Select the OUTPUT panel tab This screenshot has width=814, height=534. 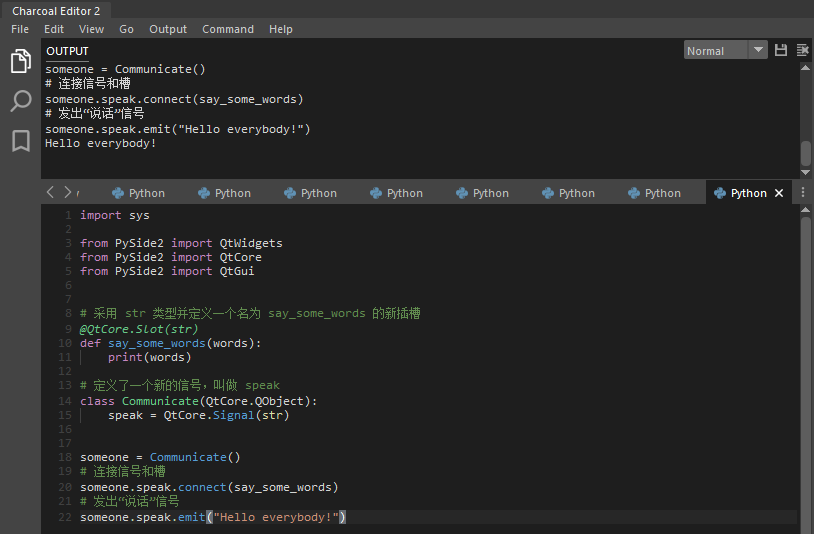click(x=67, y=51)
